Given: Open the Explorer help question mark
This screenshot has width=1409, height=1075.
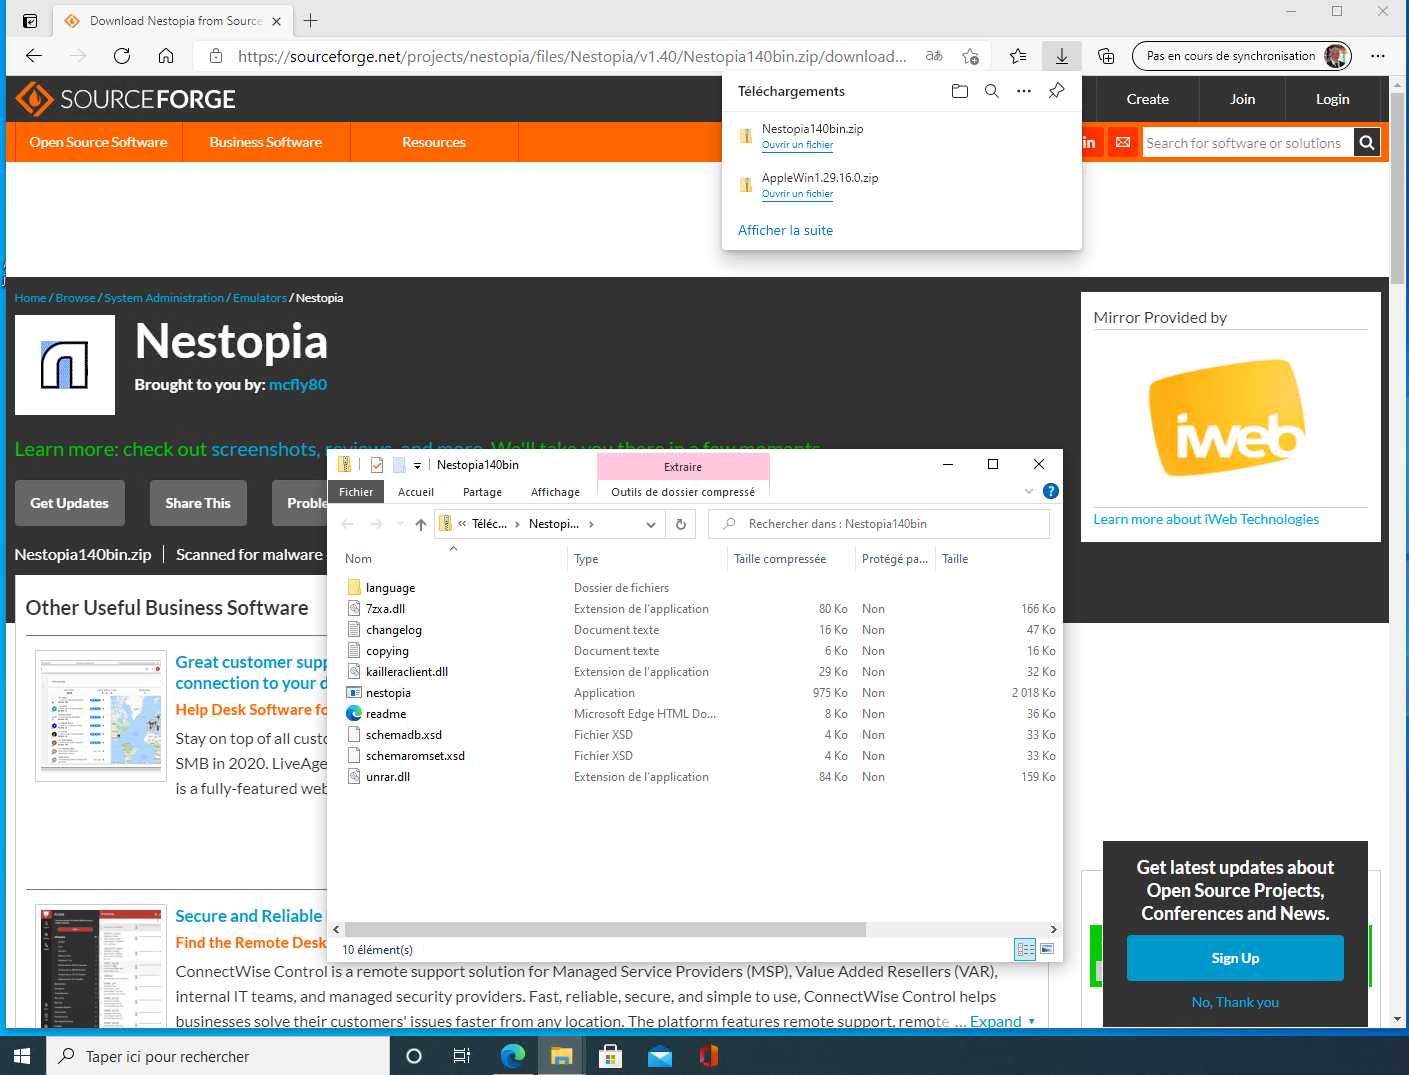Looking at the screenshot, I should 1051,491.
